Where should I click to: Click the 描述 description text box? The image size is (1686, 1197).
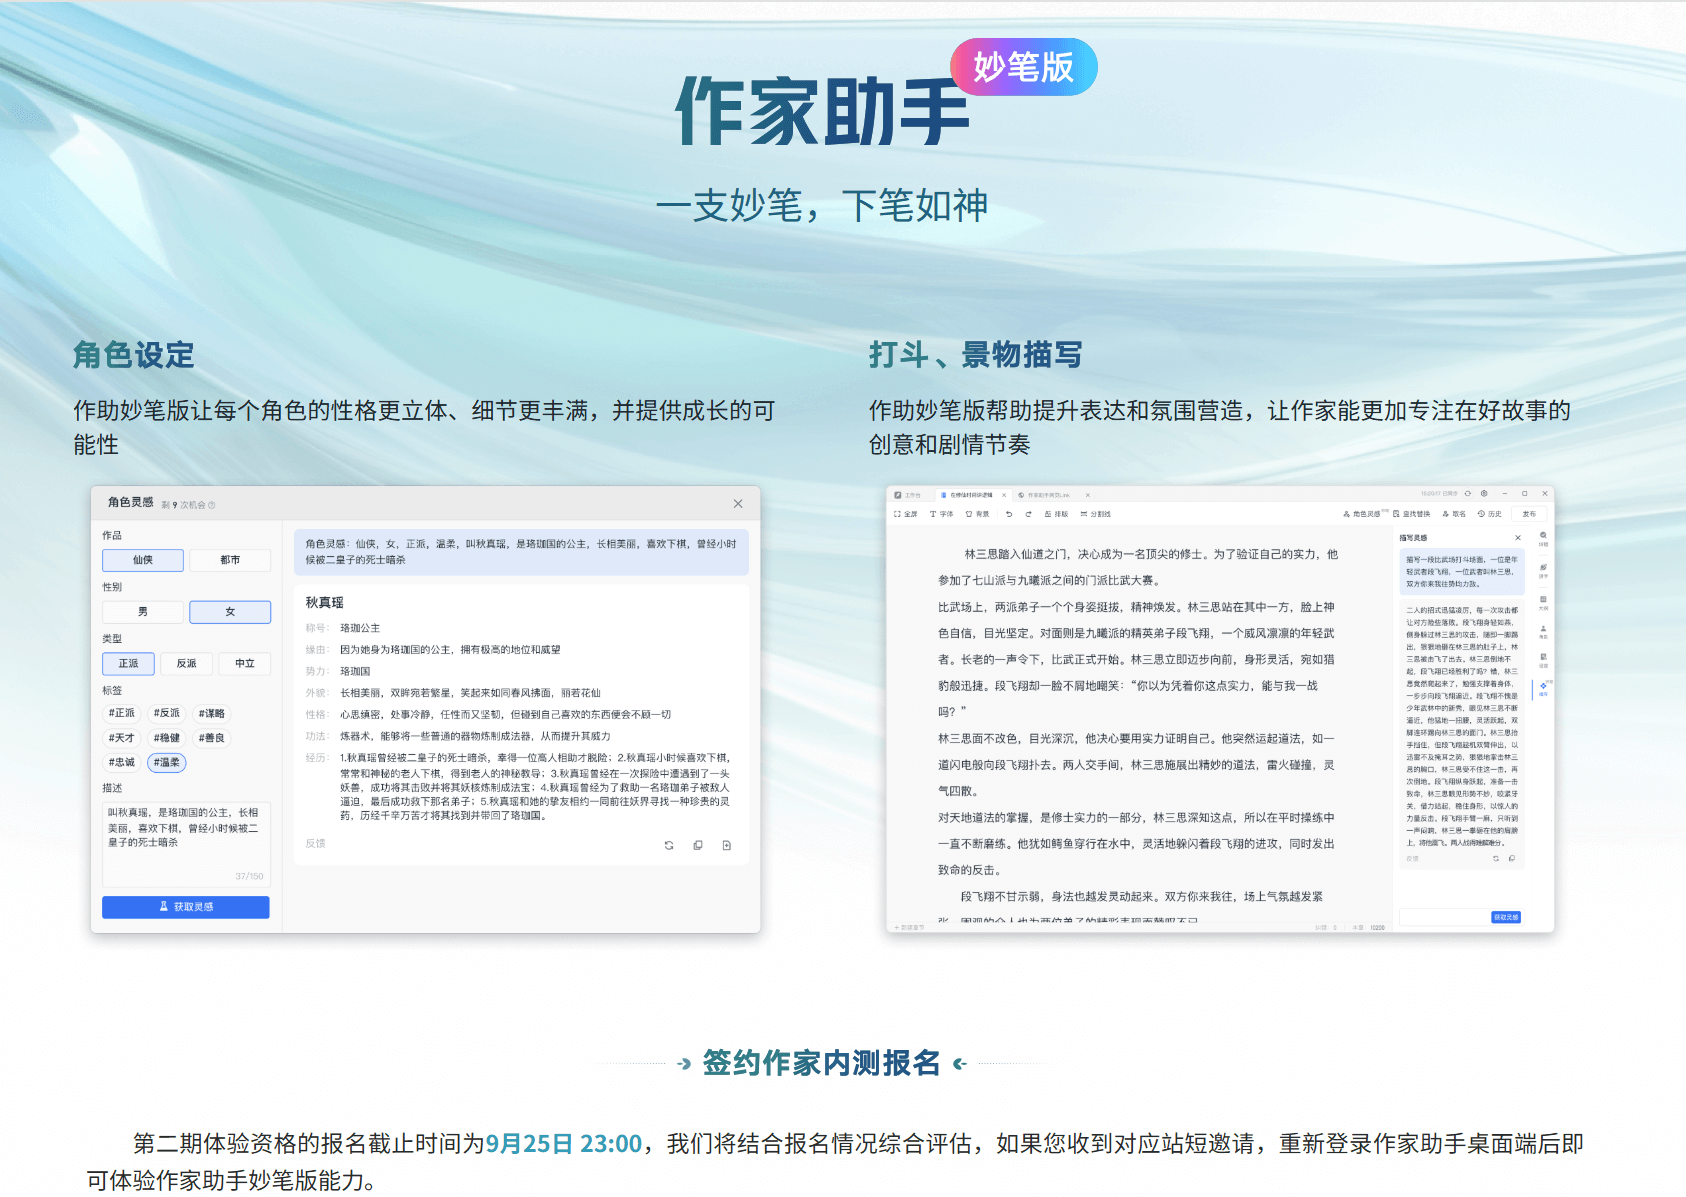pyautogui.click(x=186, y=840)
